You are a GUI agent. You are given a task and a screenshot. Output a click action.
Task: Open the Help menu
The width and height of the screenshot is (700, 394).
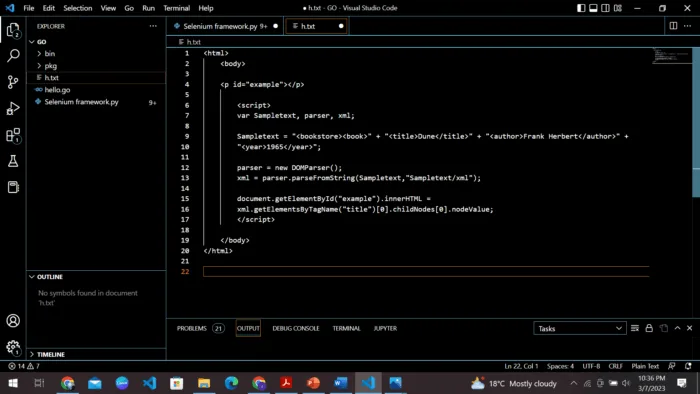click(x=206, y=8)
